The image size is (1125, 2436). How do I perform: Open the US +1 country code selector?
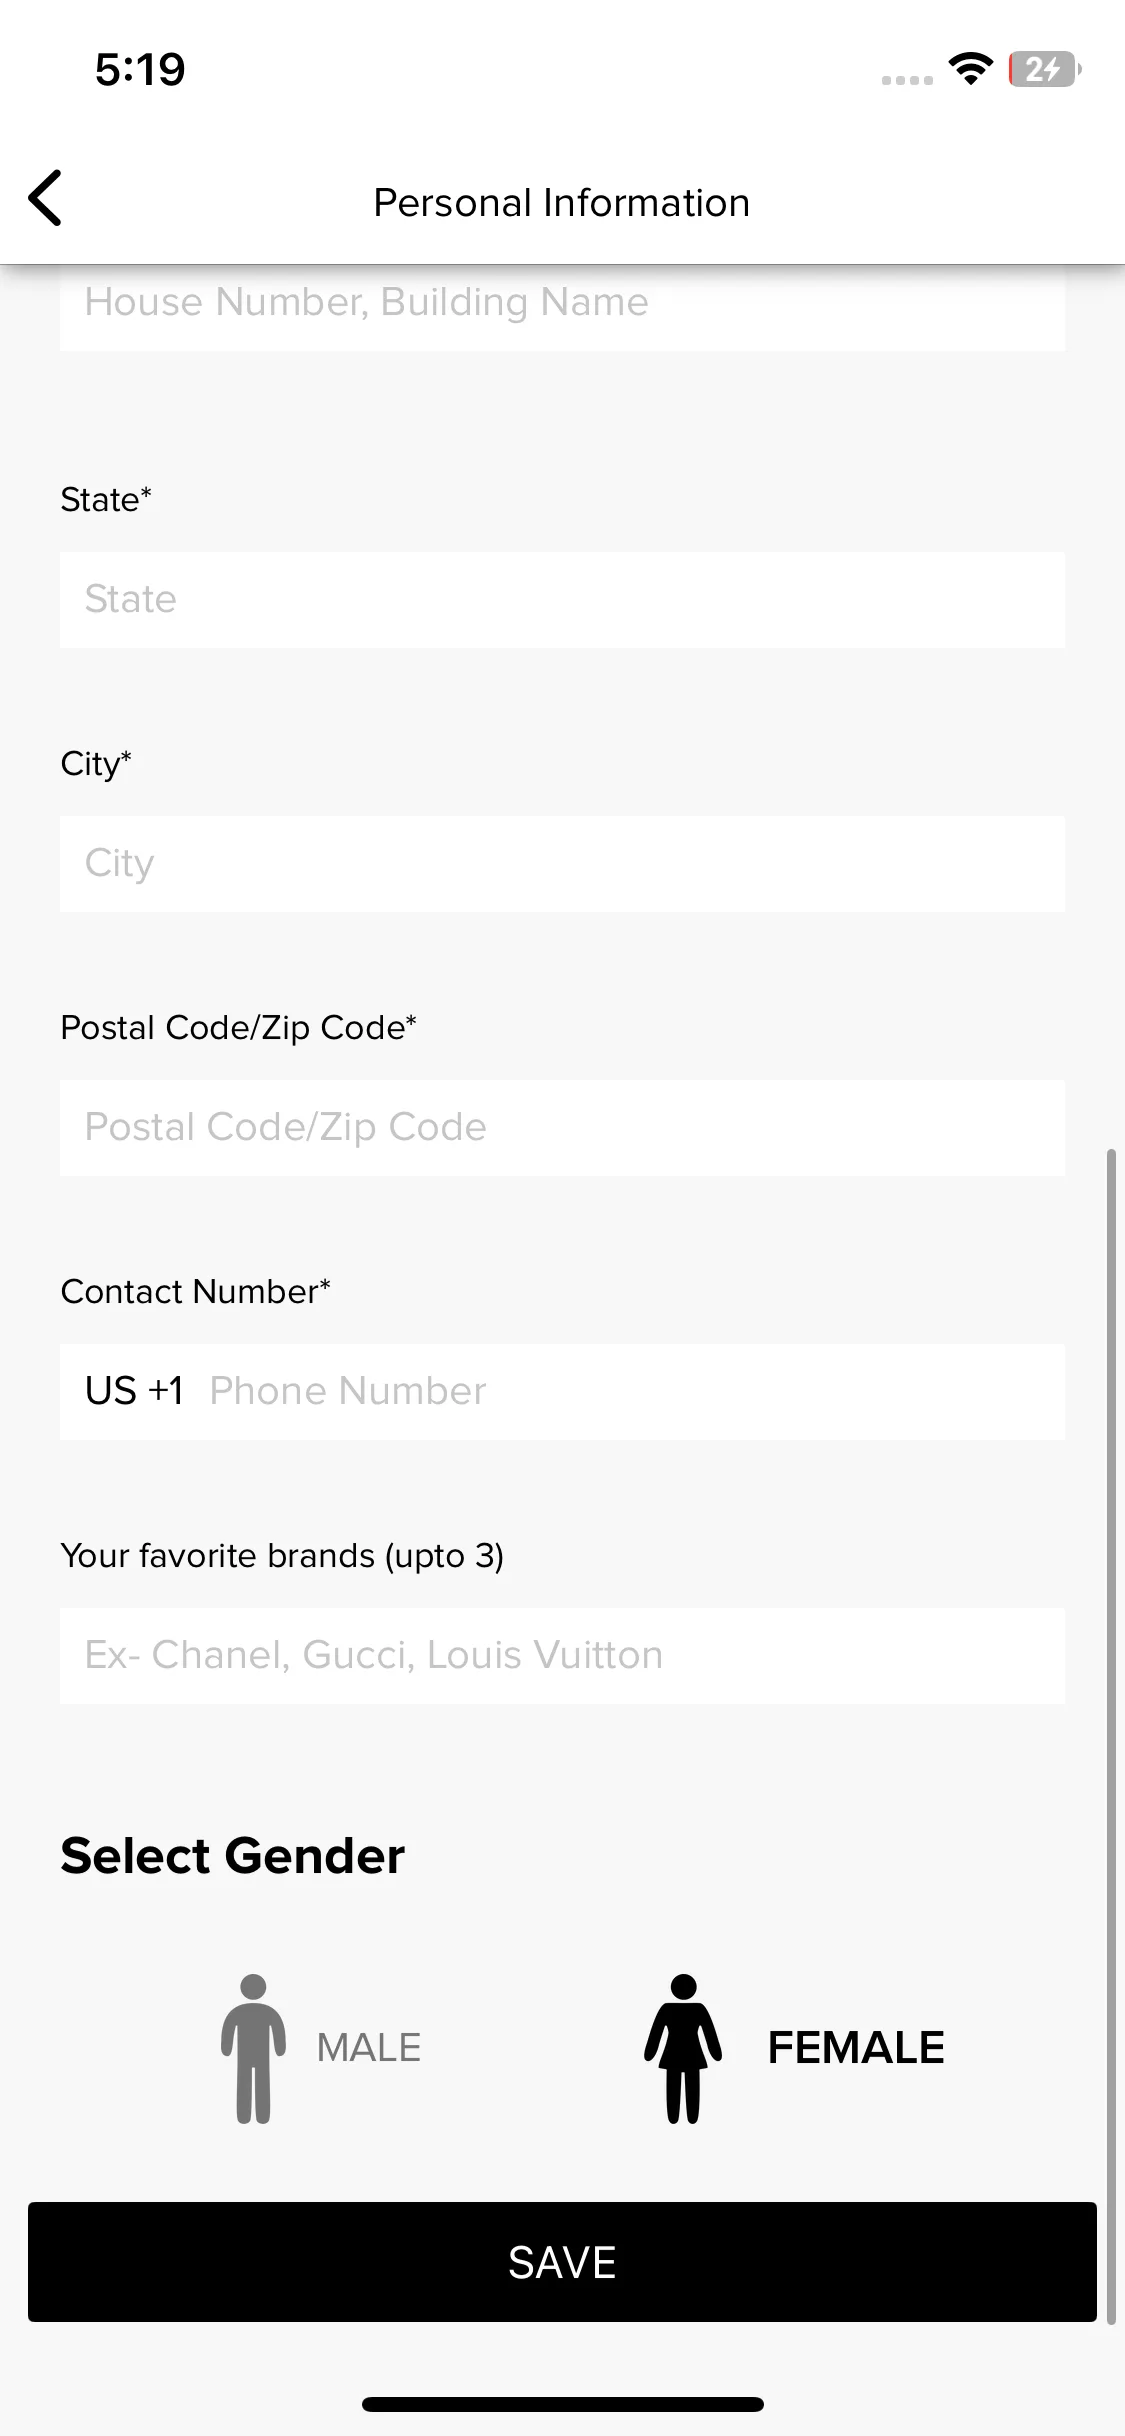click(x=134, y=1391)
